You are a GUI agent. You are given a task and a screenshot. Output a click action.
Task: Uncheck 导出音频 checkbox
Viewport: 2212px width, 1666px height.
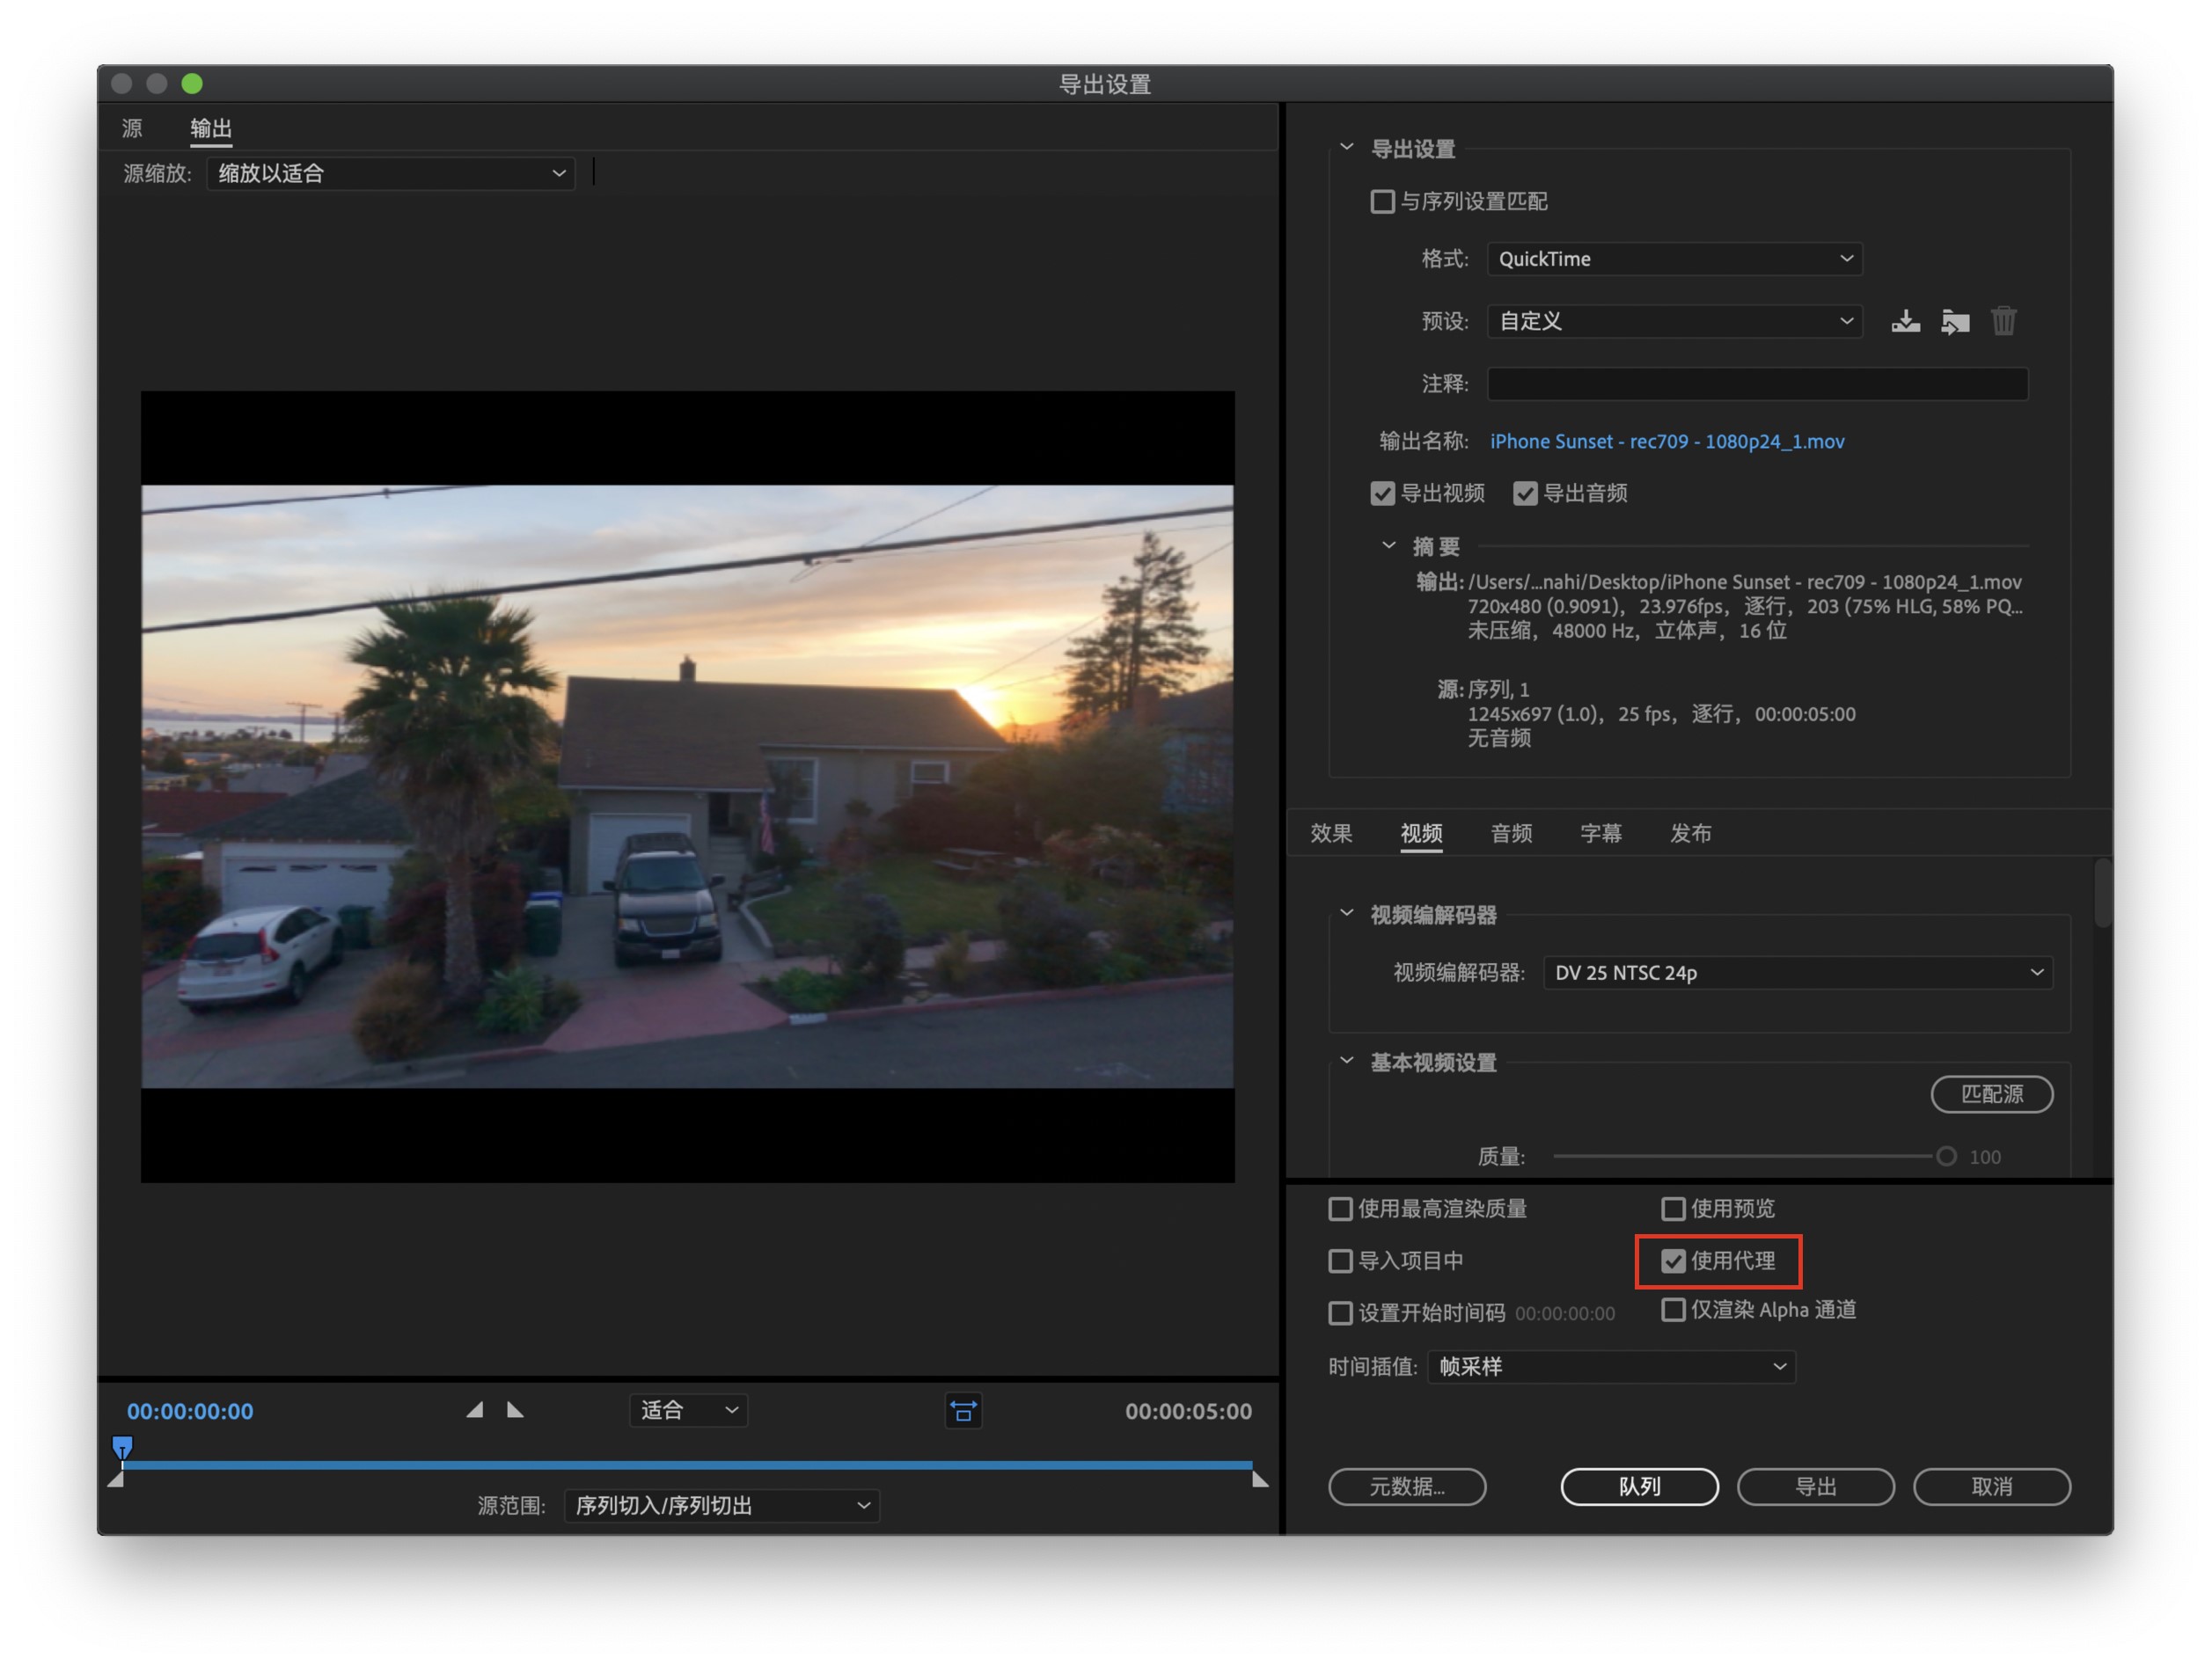coord(1525,494)
